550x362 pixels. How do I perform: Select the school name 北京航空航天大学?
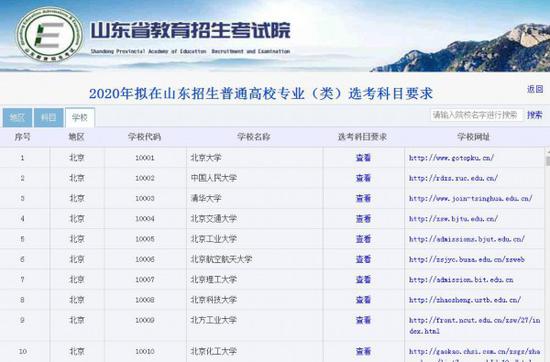(221, 260)
